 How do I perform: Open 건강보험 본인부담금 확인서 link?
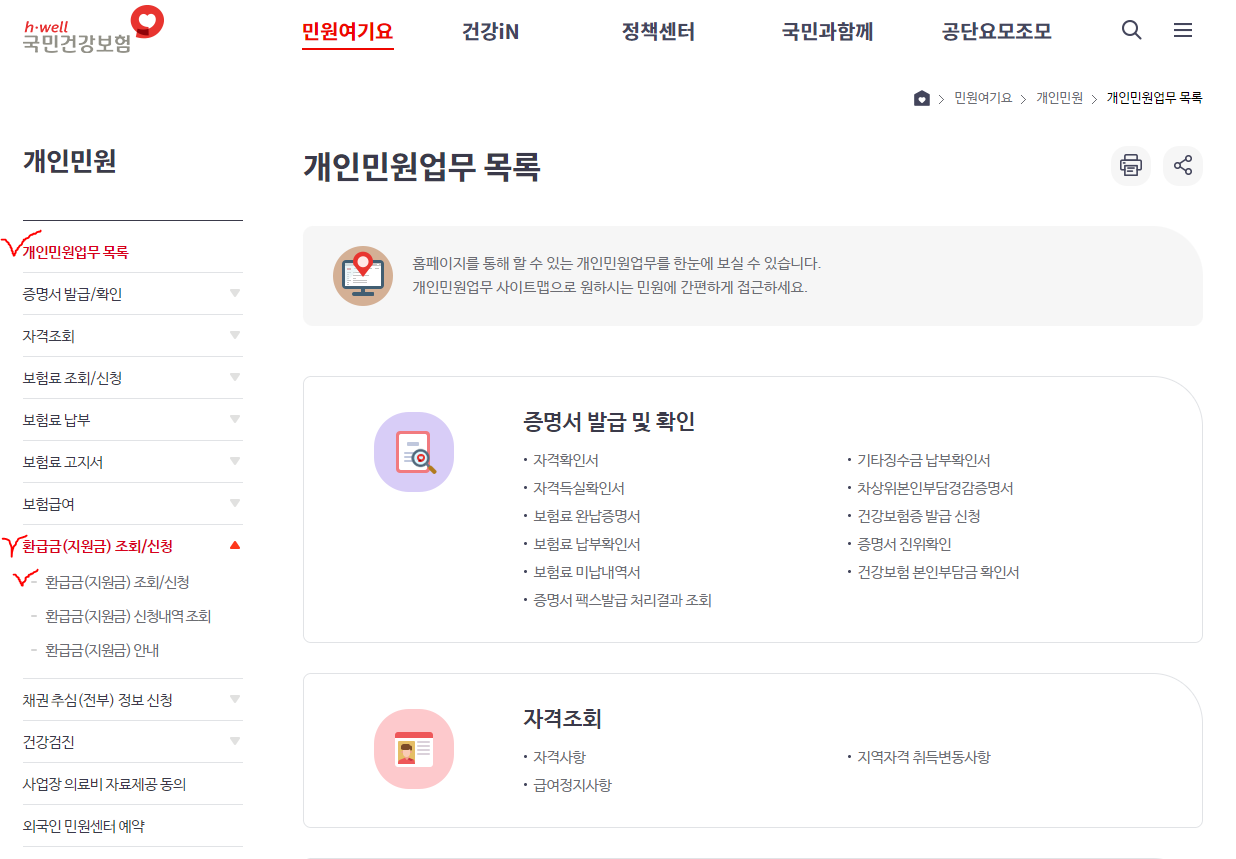938,572
